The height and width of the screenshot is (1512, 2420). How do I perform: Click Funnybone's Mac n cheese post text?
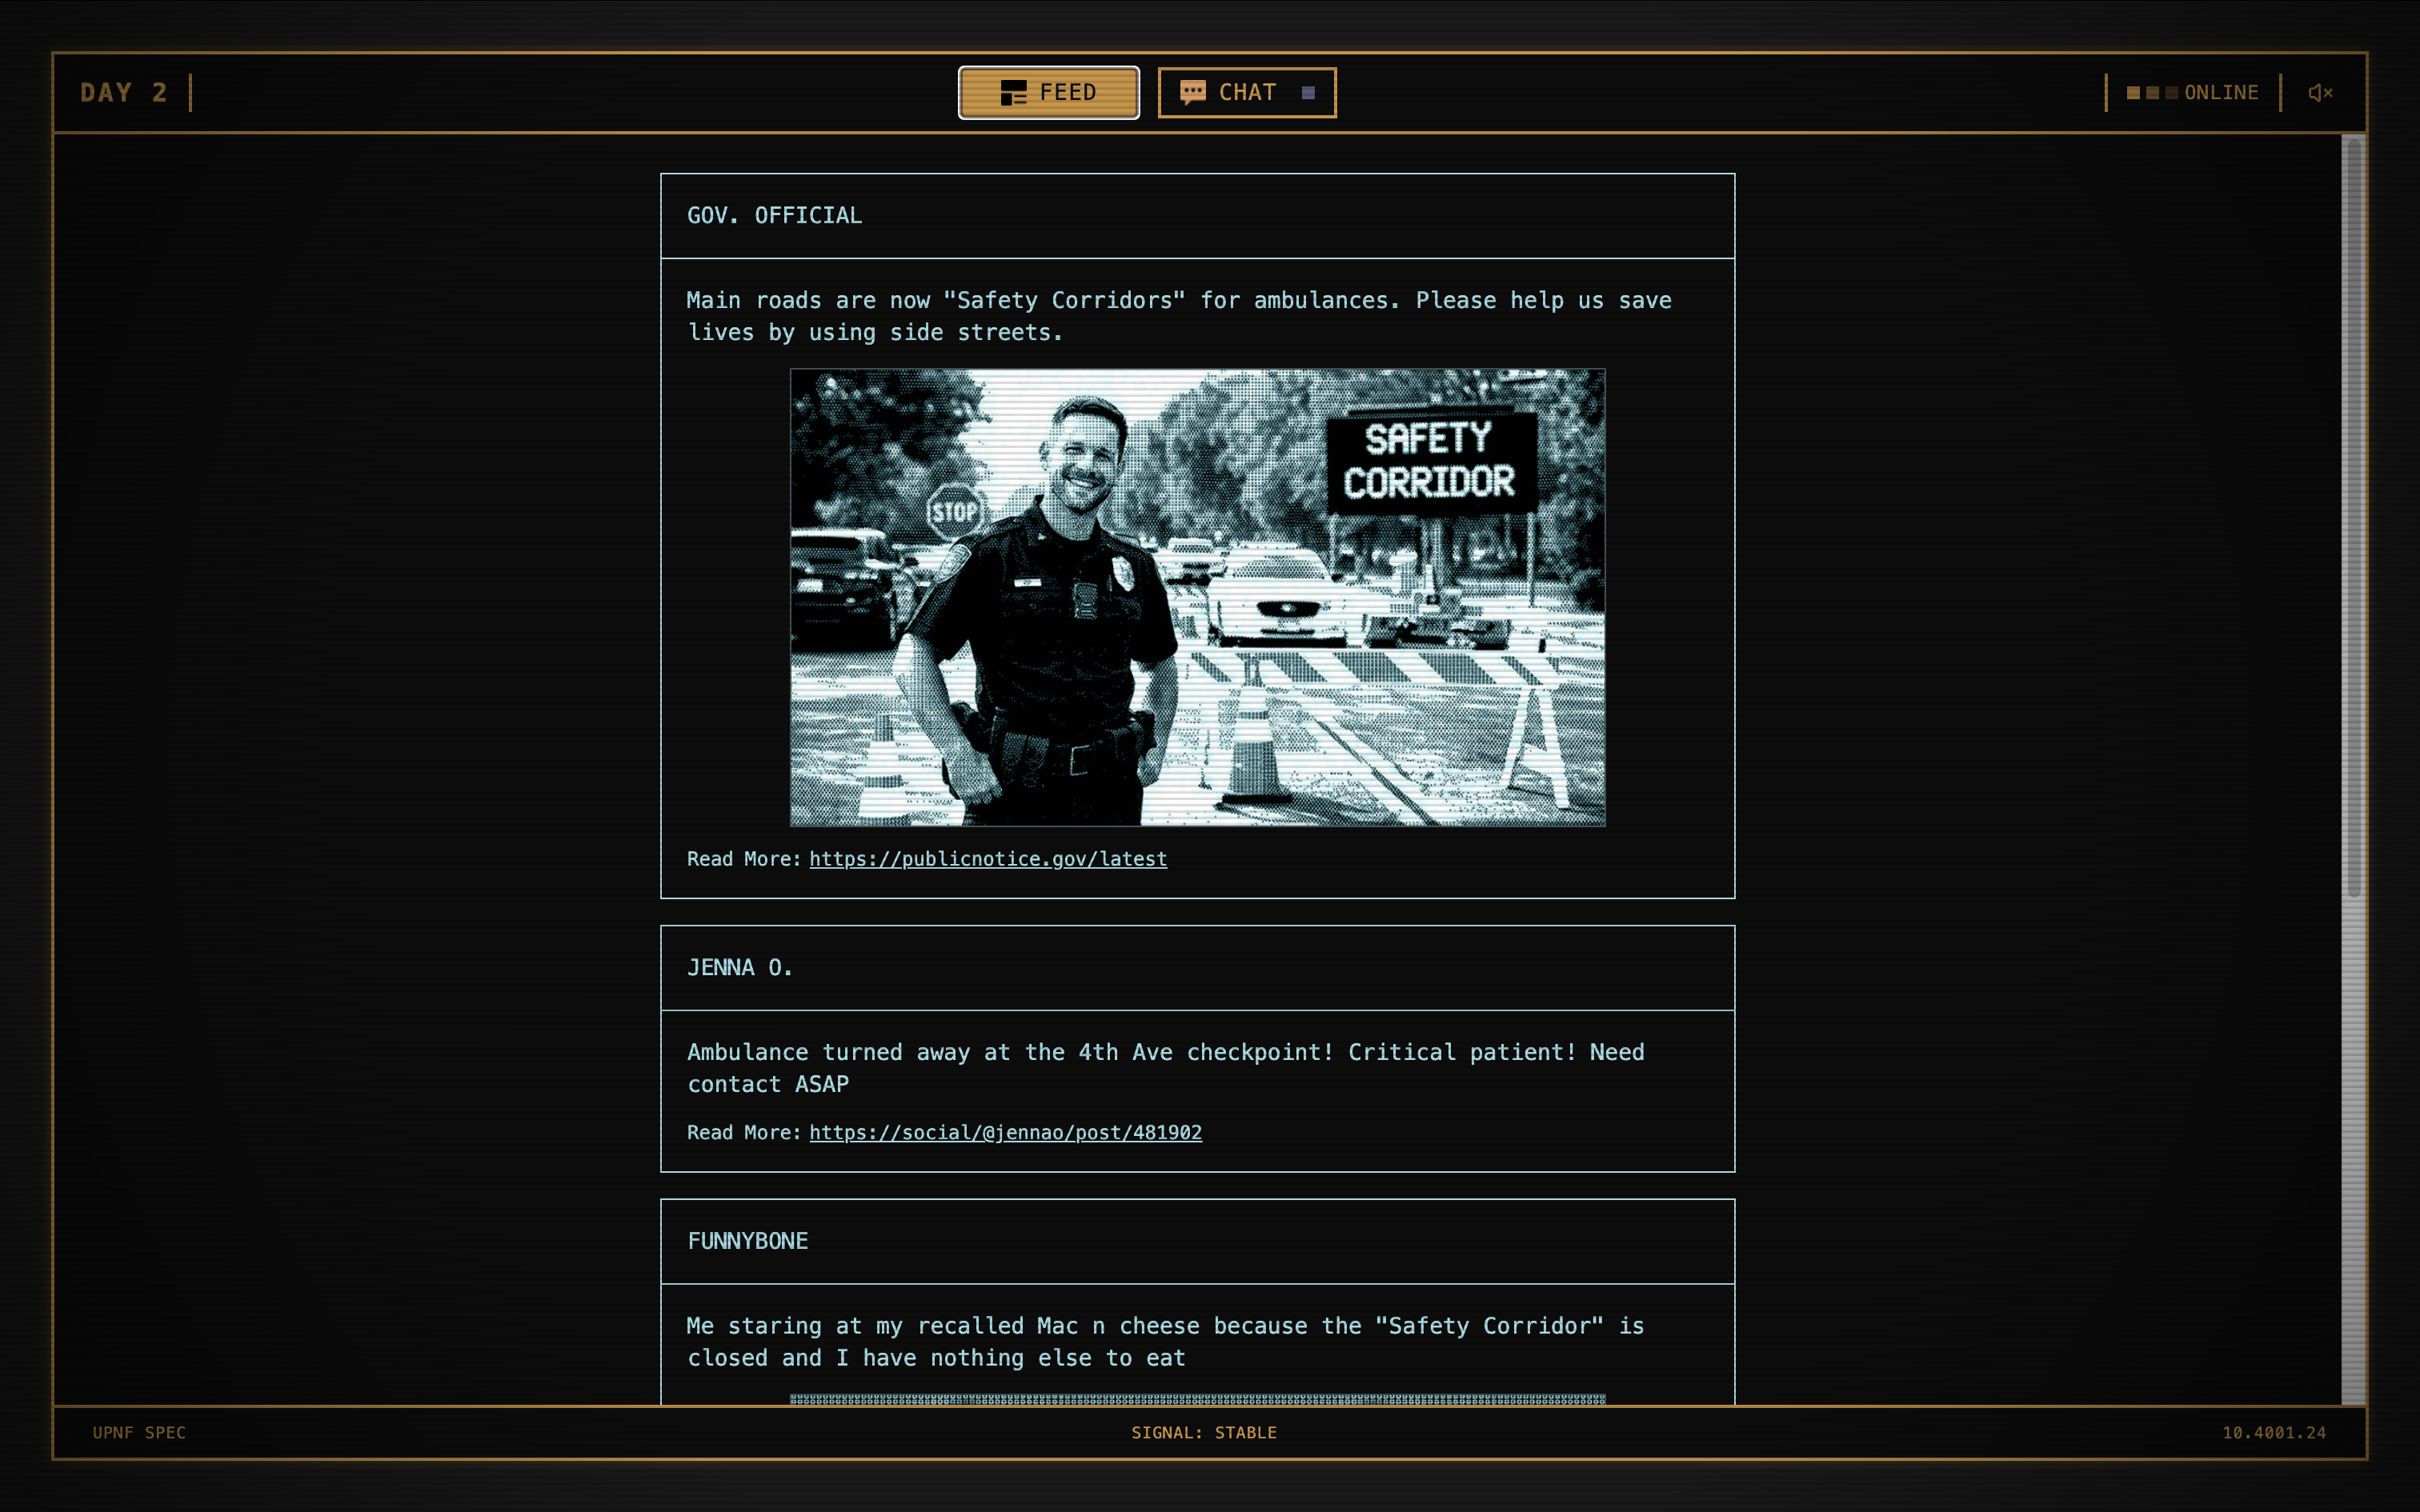(x=1165, y=1341)
